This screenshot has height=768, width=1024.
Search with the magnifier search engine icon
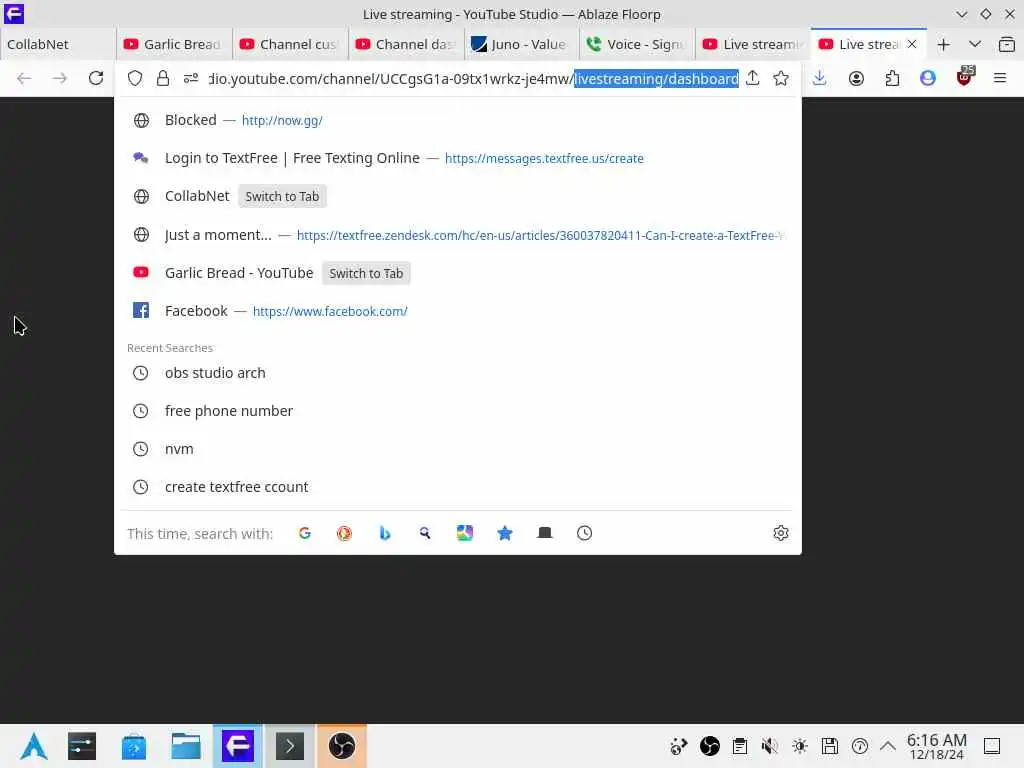(x=424, y=533)
